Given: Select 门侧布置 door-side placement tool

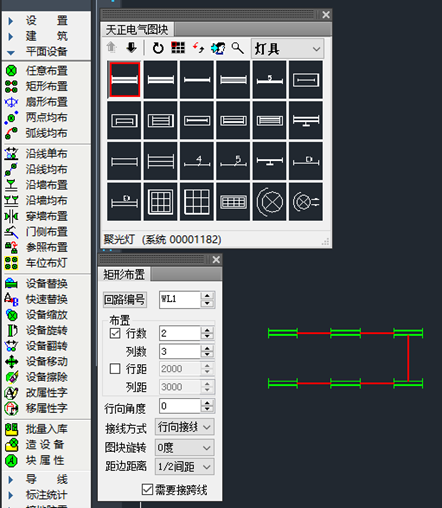Looking at the screenshot, I should pyautogui.click(x=37, y=232).
